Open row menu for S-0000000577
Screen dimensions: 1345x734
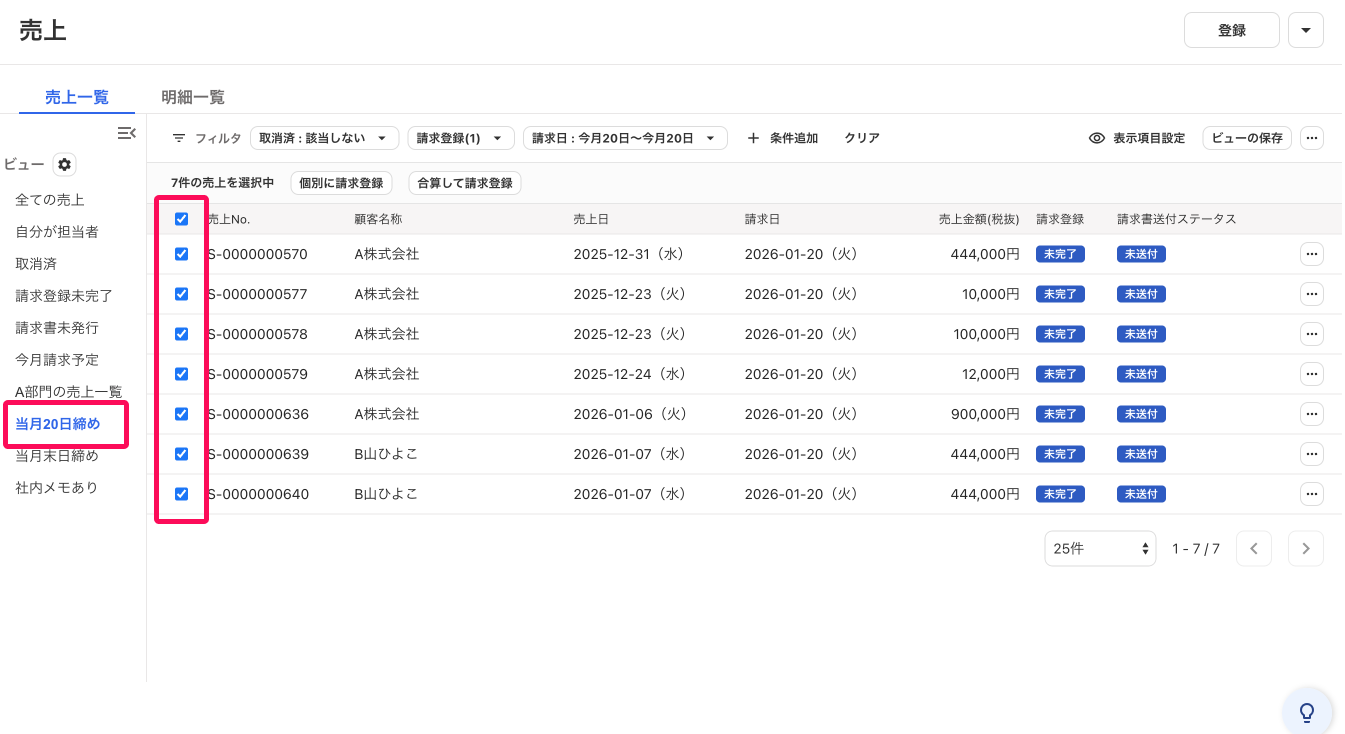pyautogui.click(x=1312, y=294)
